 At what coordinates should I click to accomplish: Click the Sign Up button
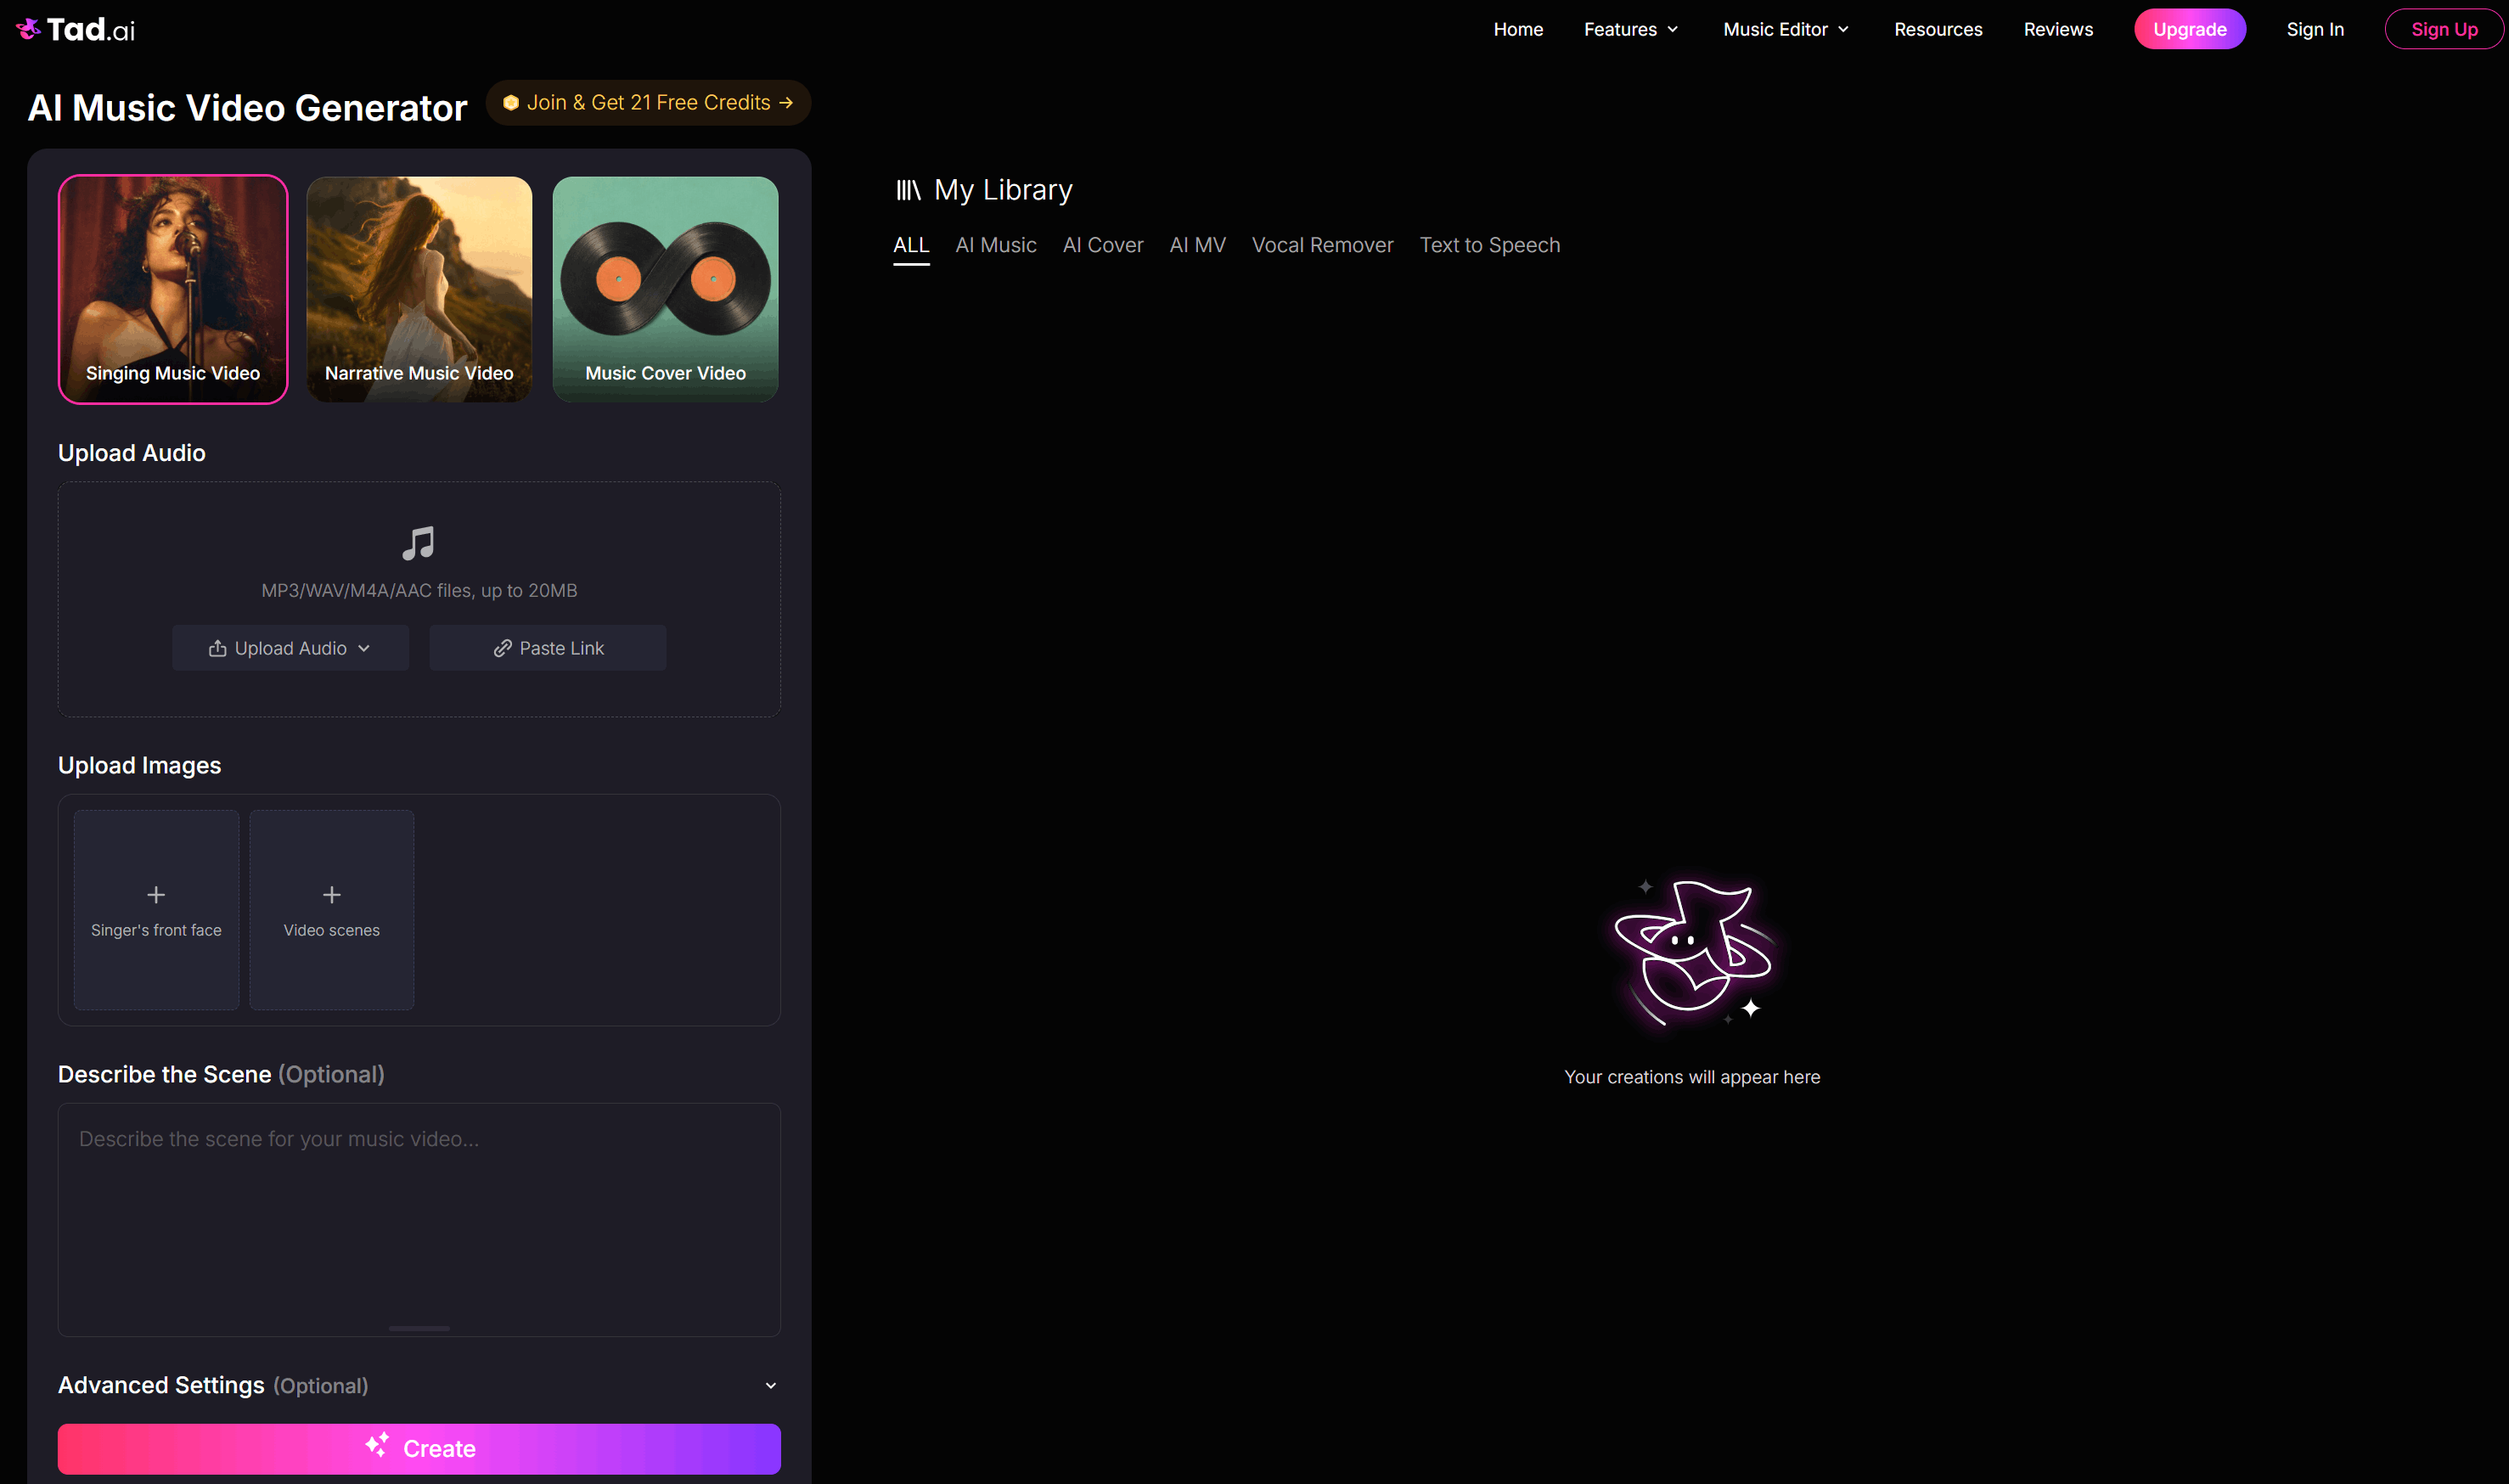point(2443,29)
